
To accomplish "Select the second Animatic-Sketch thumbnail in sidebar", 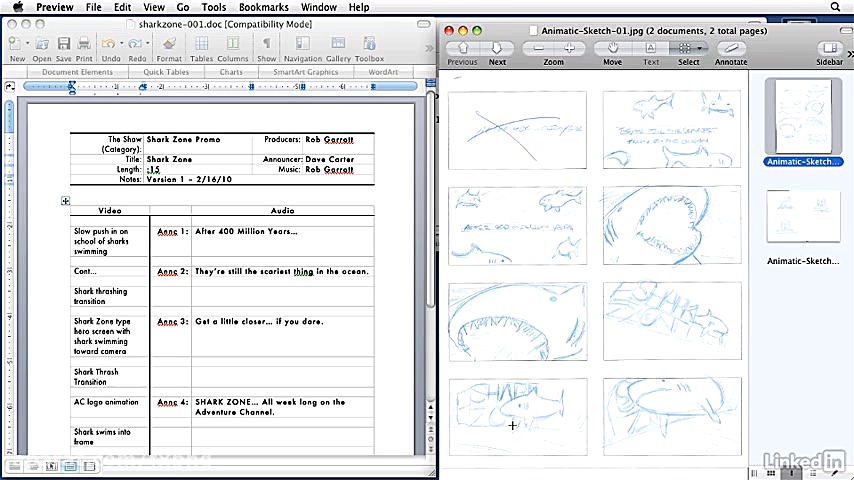I will (x=803, y=216).
